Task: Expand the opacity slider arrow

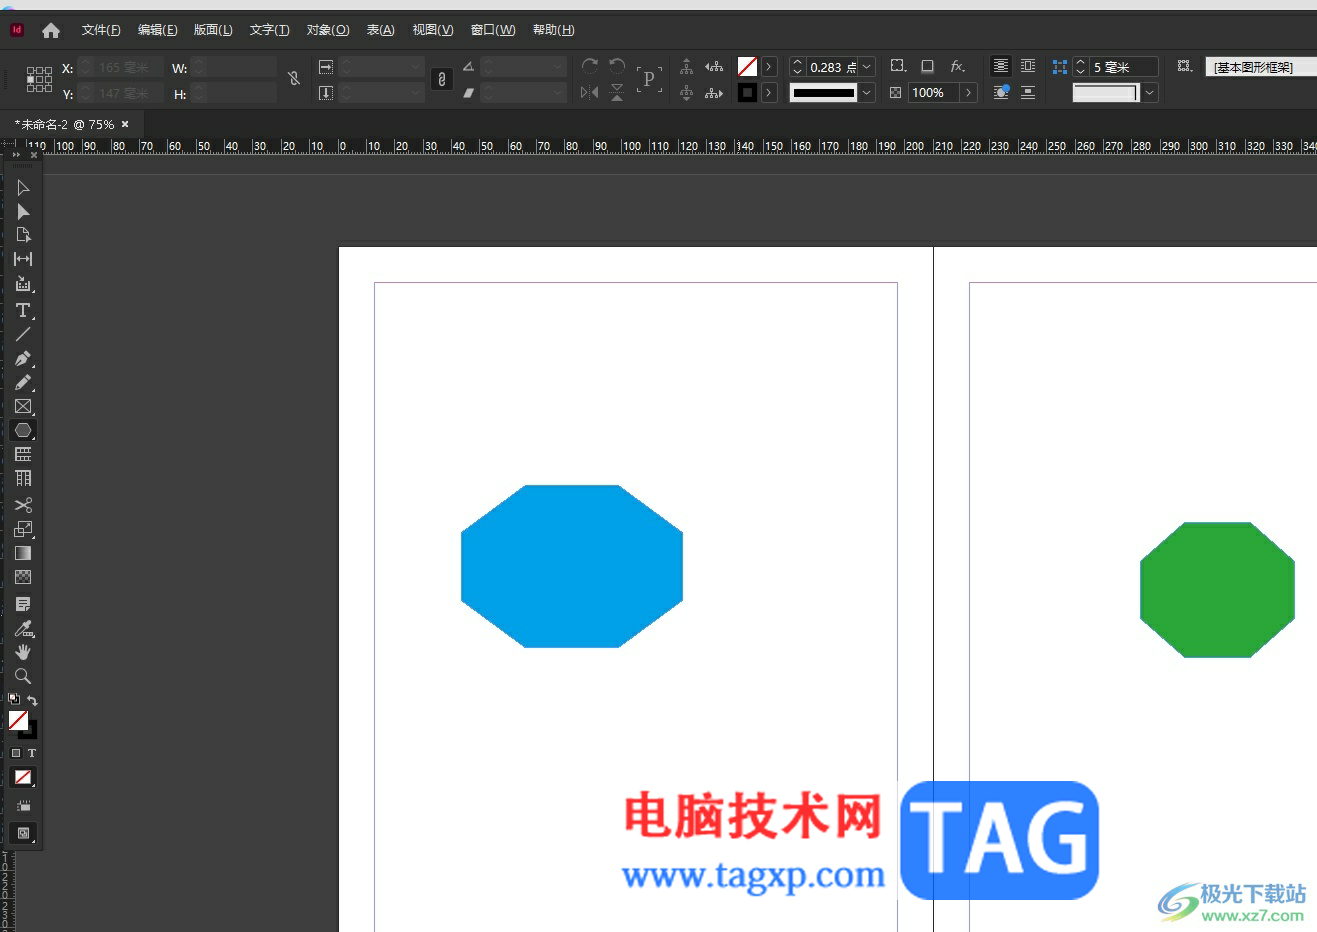Action: [968, 92]
